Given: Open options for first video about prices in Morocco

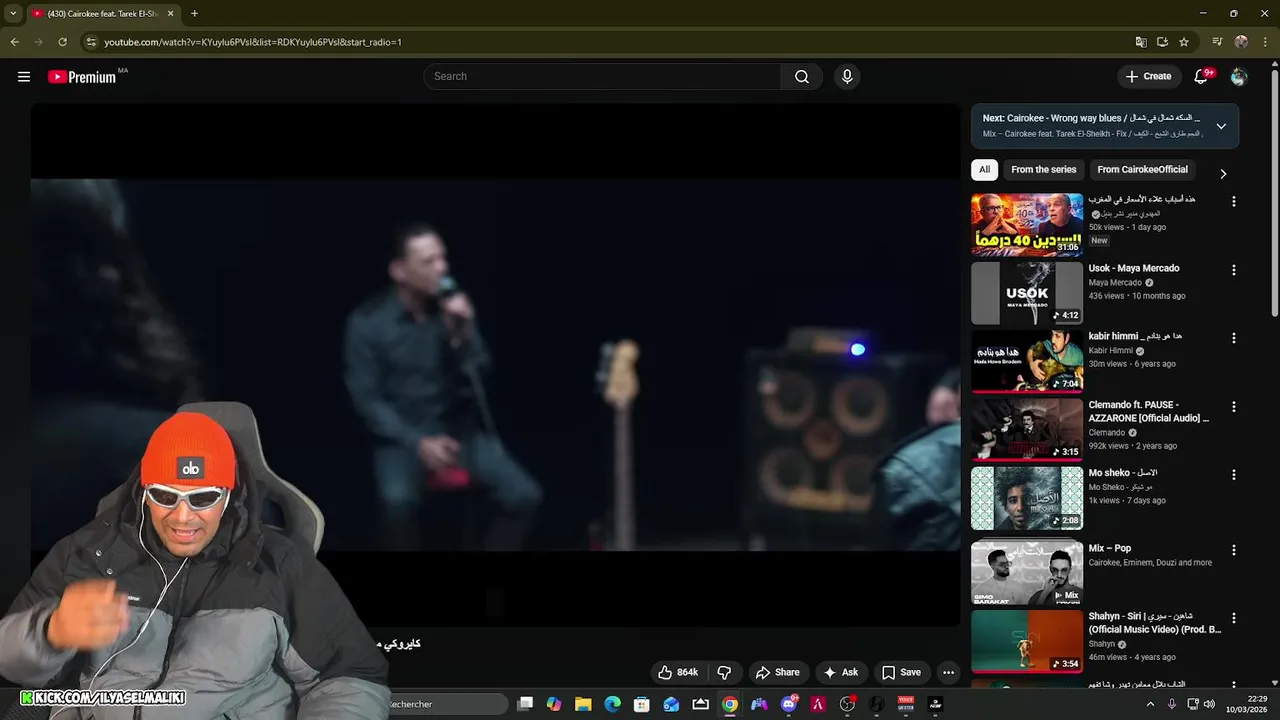Looking at the screenshot, I should coord(1233,201).
